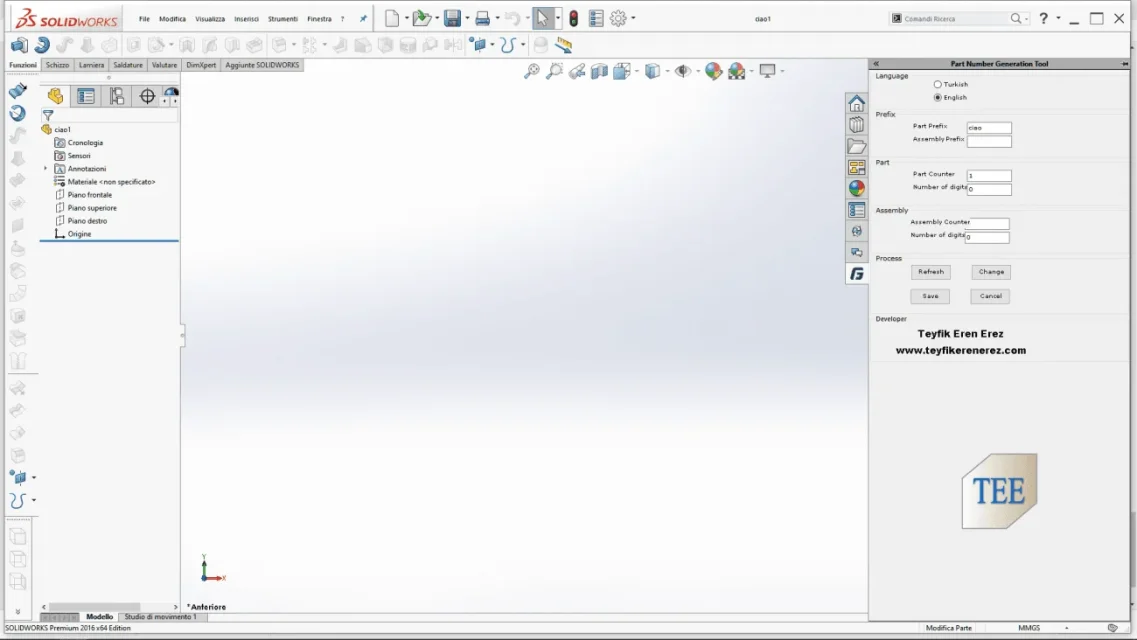1137x640 pixels.
Task: Open the View Settings monitor dropdown arrow
Action: coord(782,71)
